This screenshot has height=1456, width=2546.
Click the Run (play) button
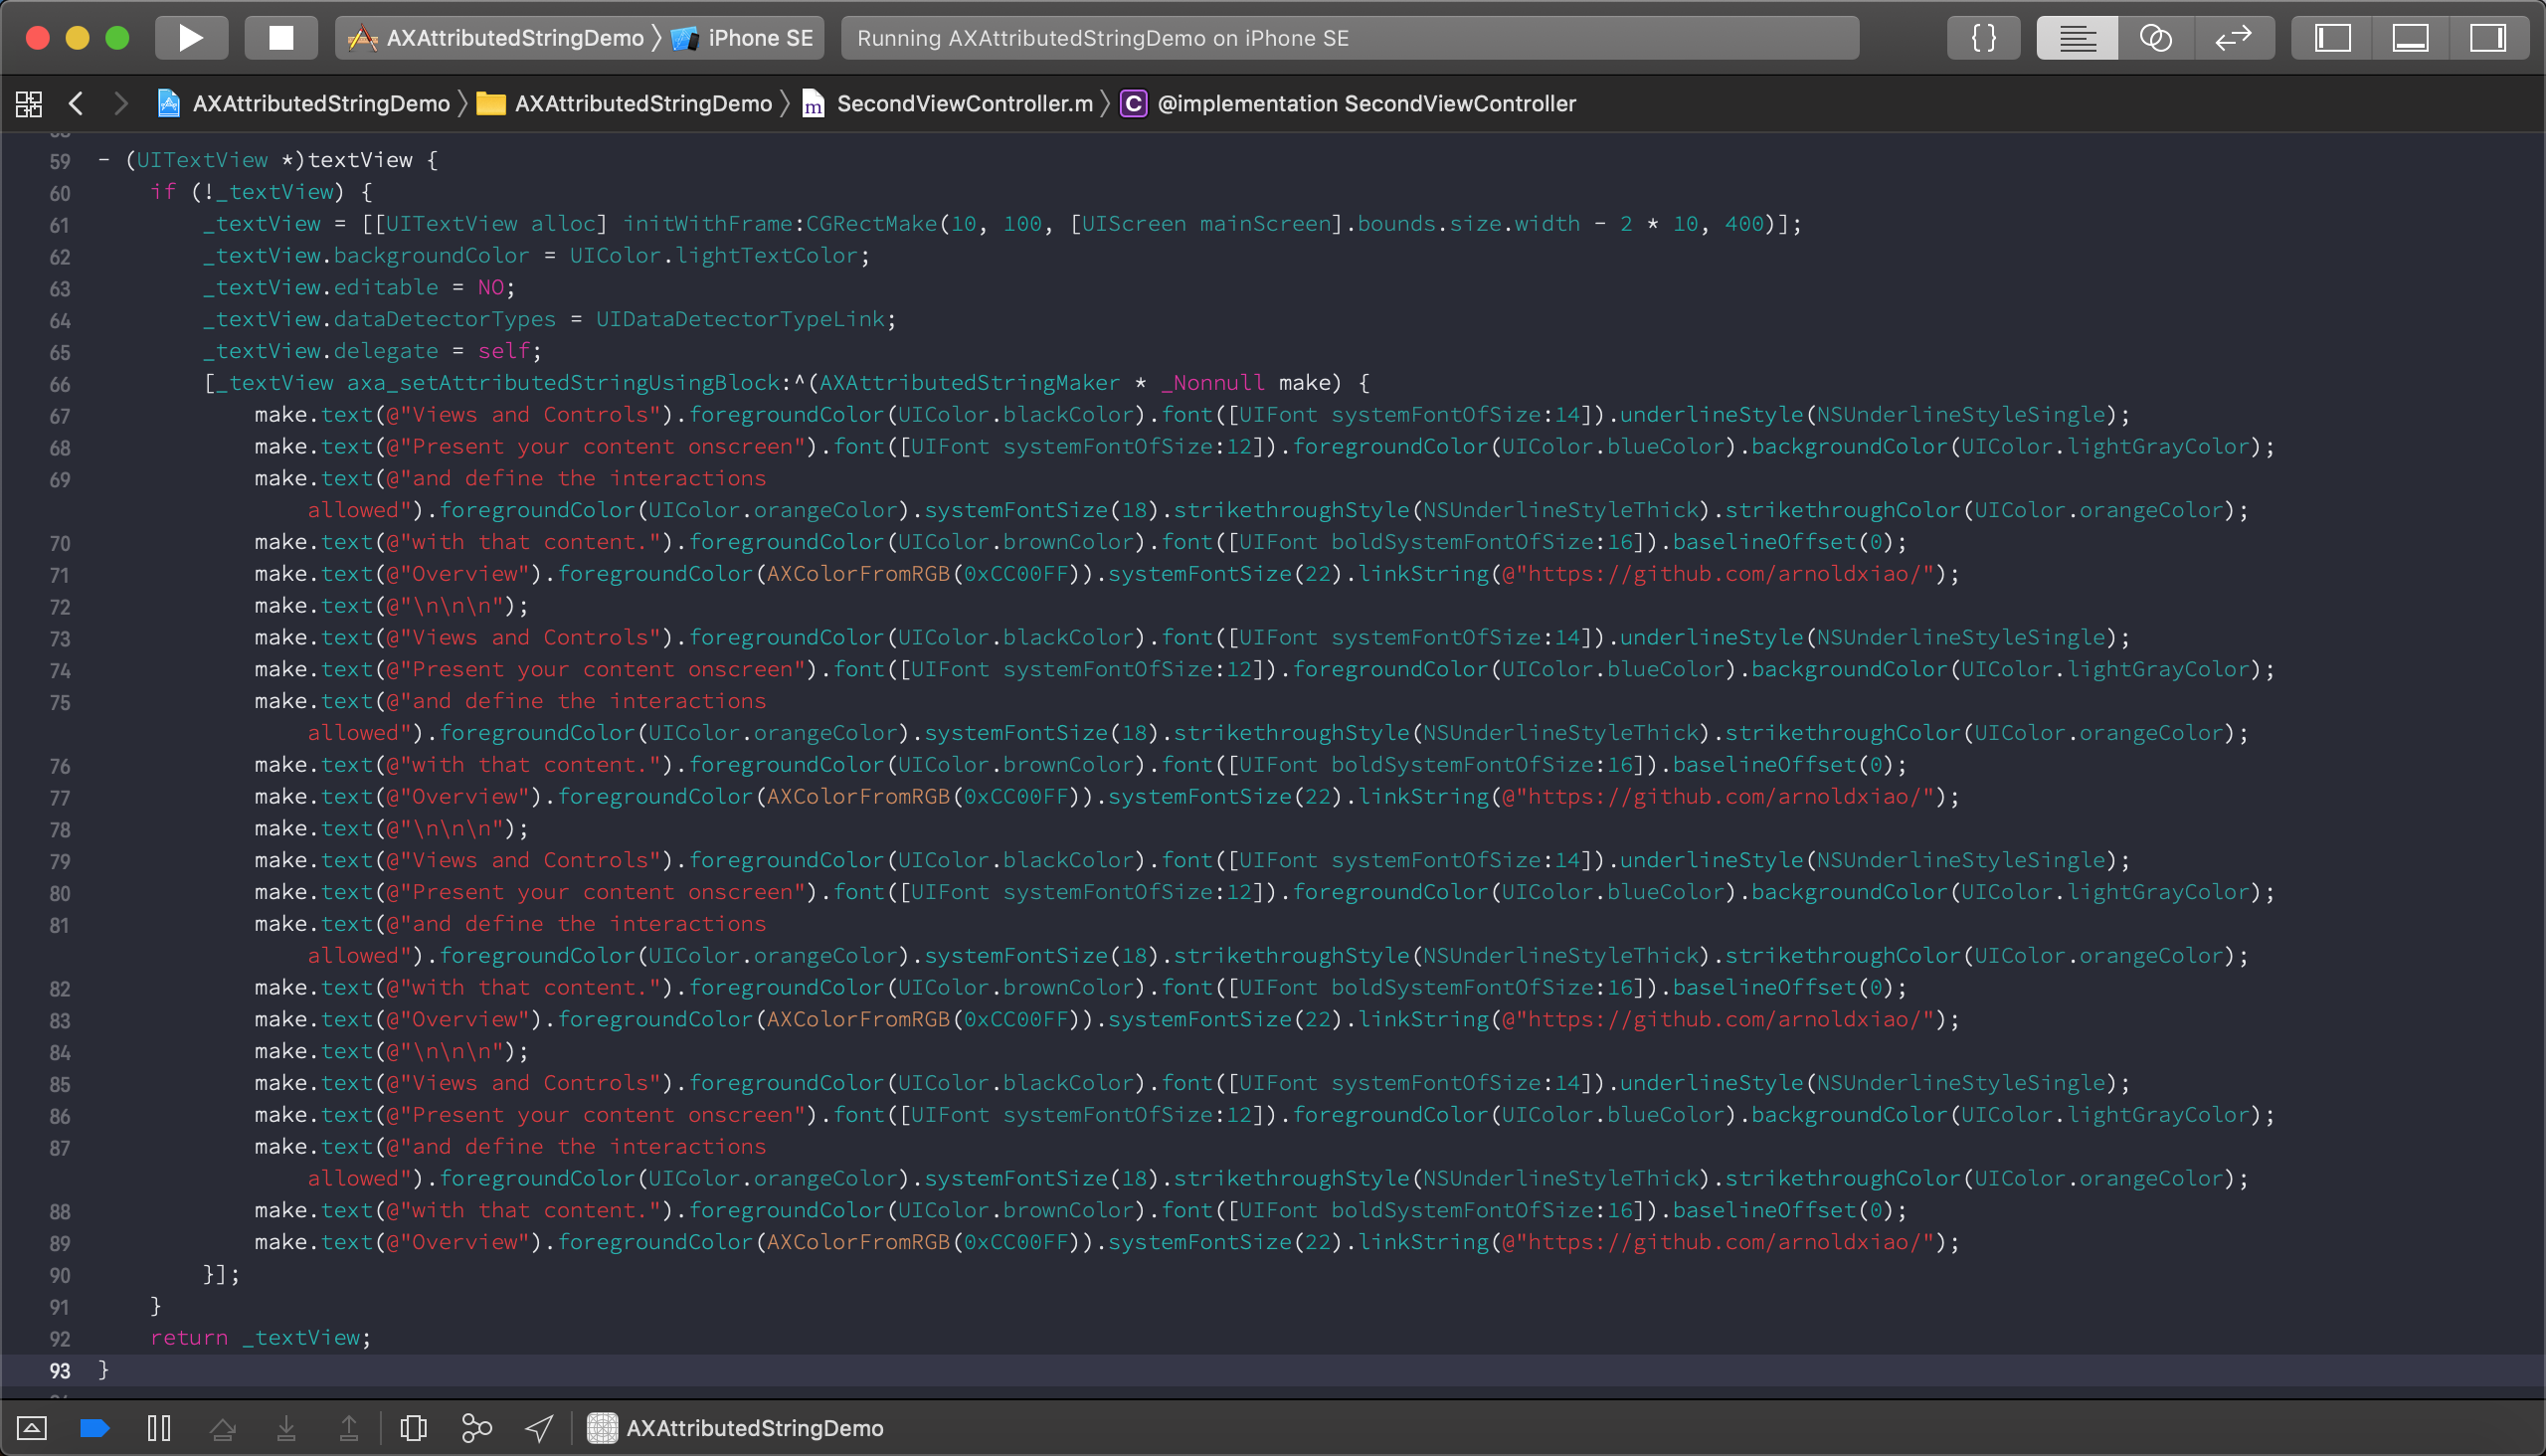click(190, 38)
